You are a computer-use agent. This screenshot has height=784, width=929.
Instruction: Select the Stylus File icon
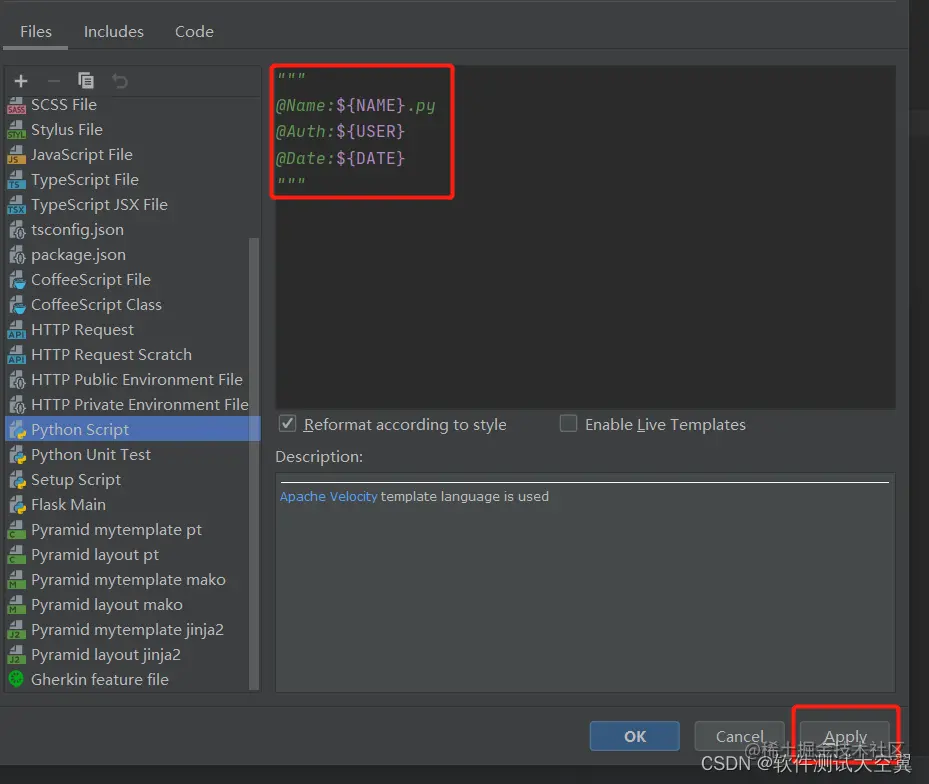point(17,130)
